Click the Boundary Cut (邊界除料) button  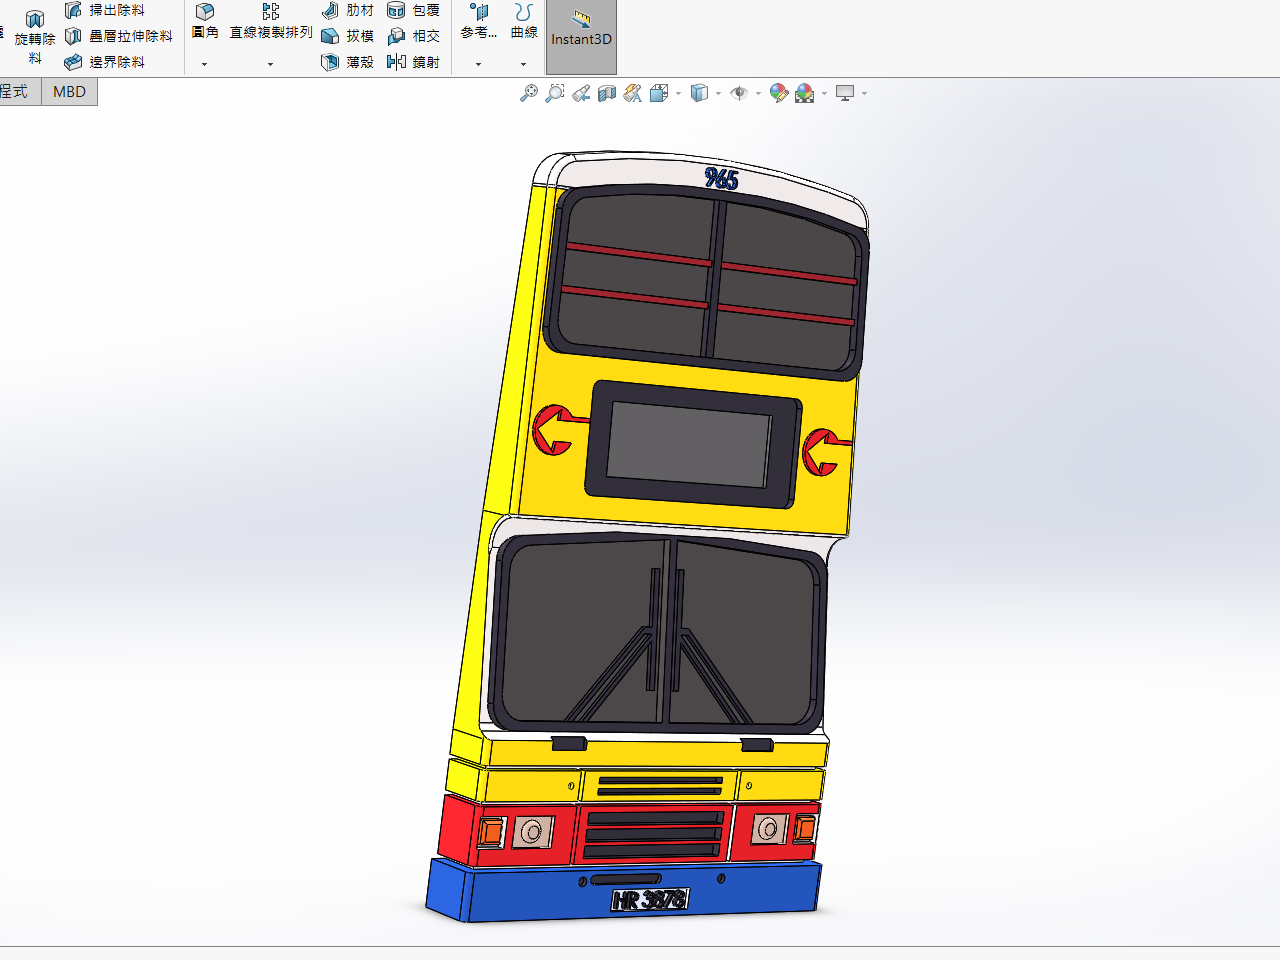(105, 62)
